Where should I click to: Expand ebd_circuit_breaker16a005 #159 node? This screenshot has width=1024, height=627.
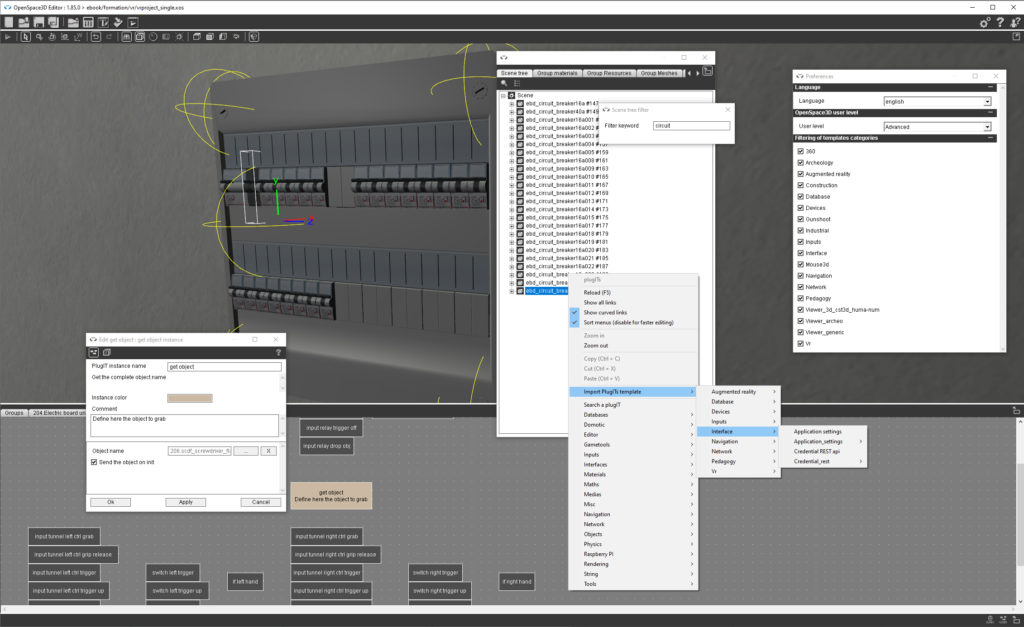[x=512, y=152]
